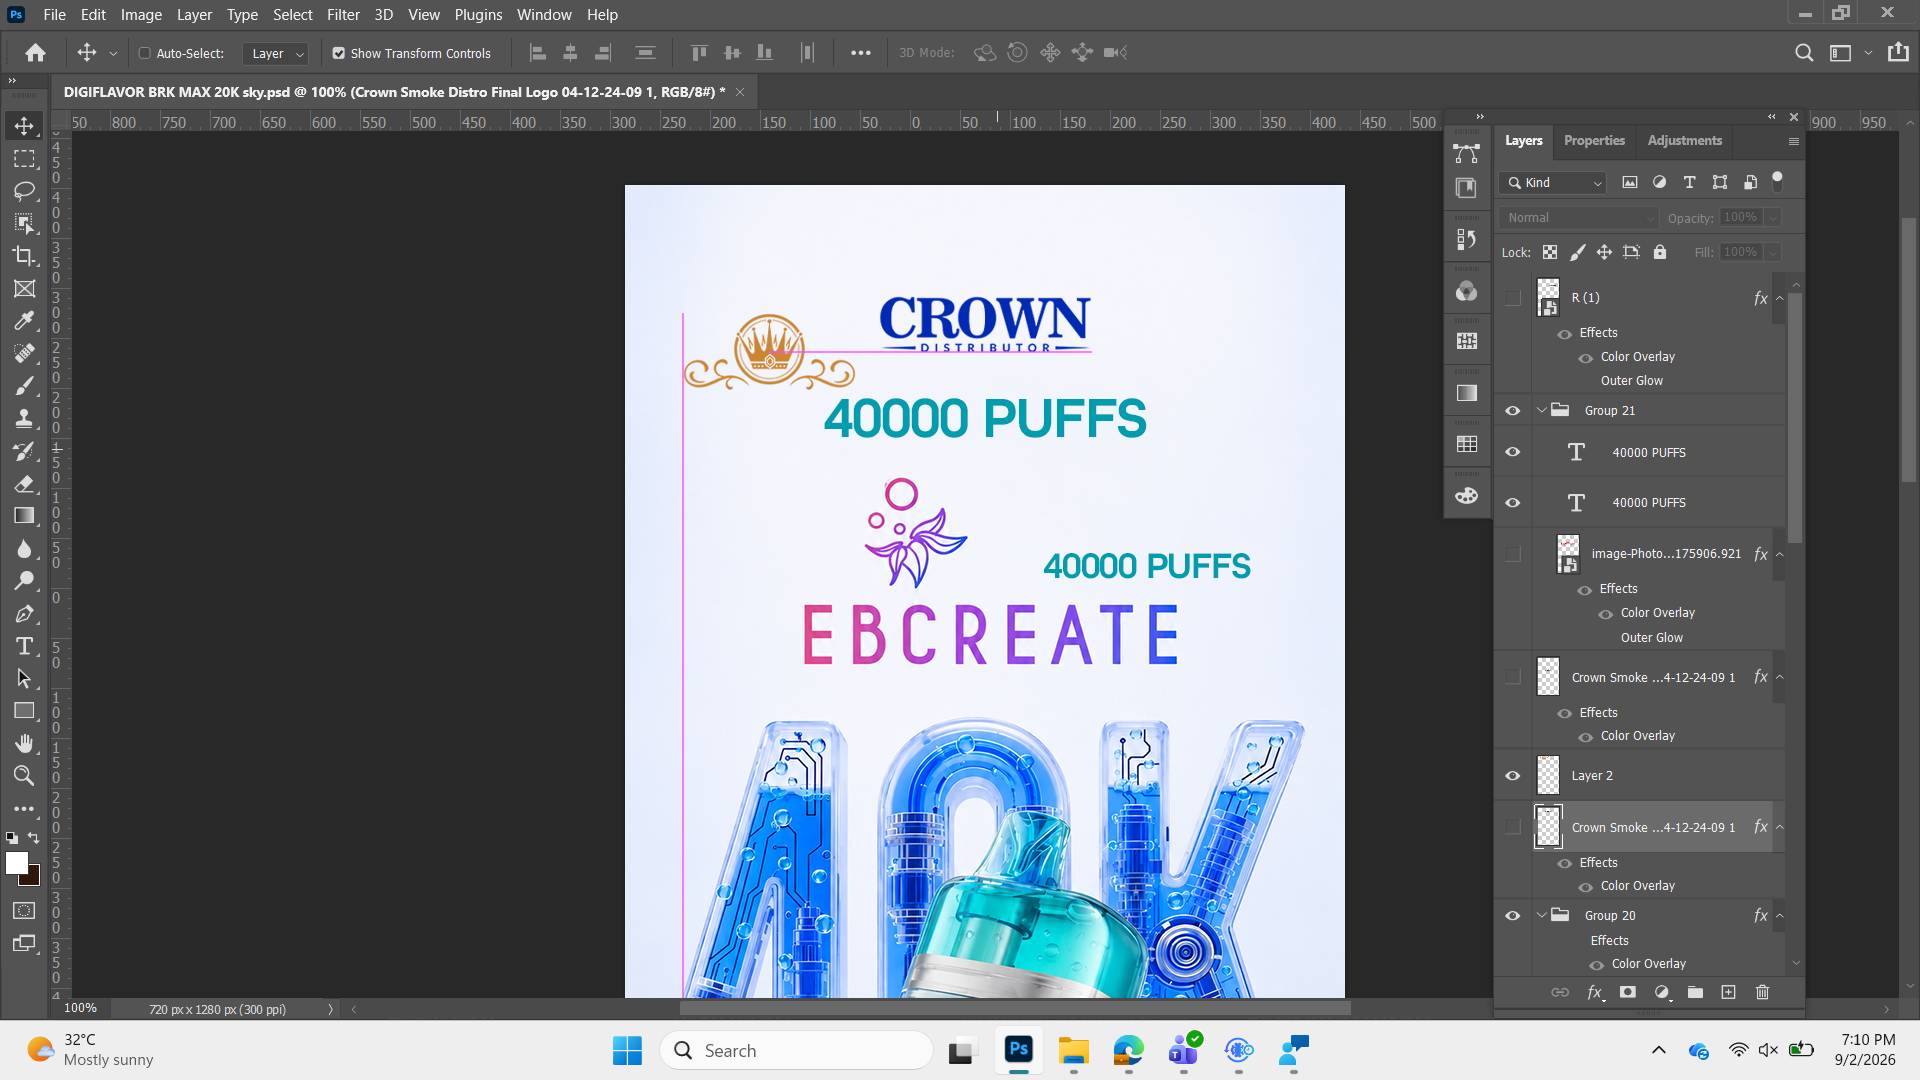
Task: Hide the Layer 2 layer
Action: tap(1512, 775)
